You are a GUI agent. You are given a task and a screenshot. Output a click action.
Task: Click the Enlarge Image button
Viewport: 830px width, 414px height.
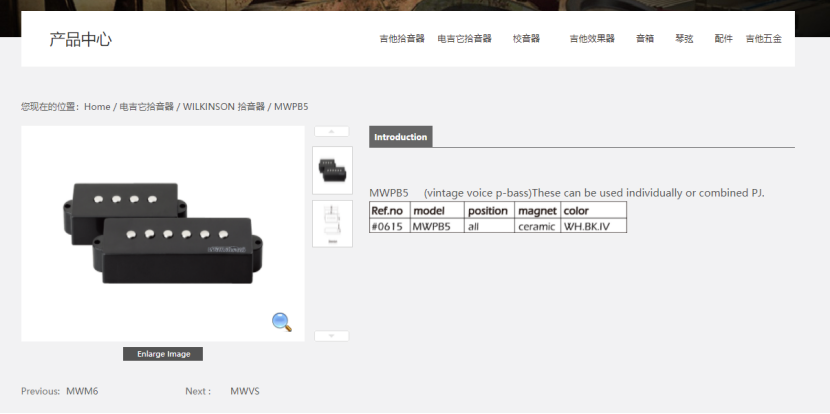(163, 354)
